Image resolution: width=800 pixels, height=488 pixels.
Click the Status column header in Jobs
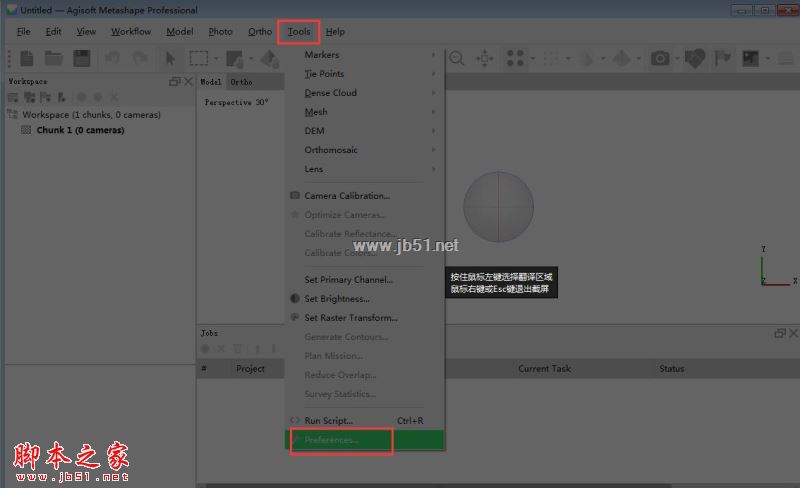(x=671, y=369)
